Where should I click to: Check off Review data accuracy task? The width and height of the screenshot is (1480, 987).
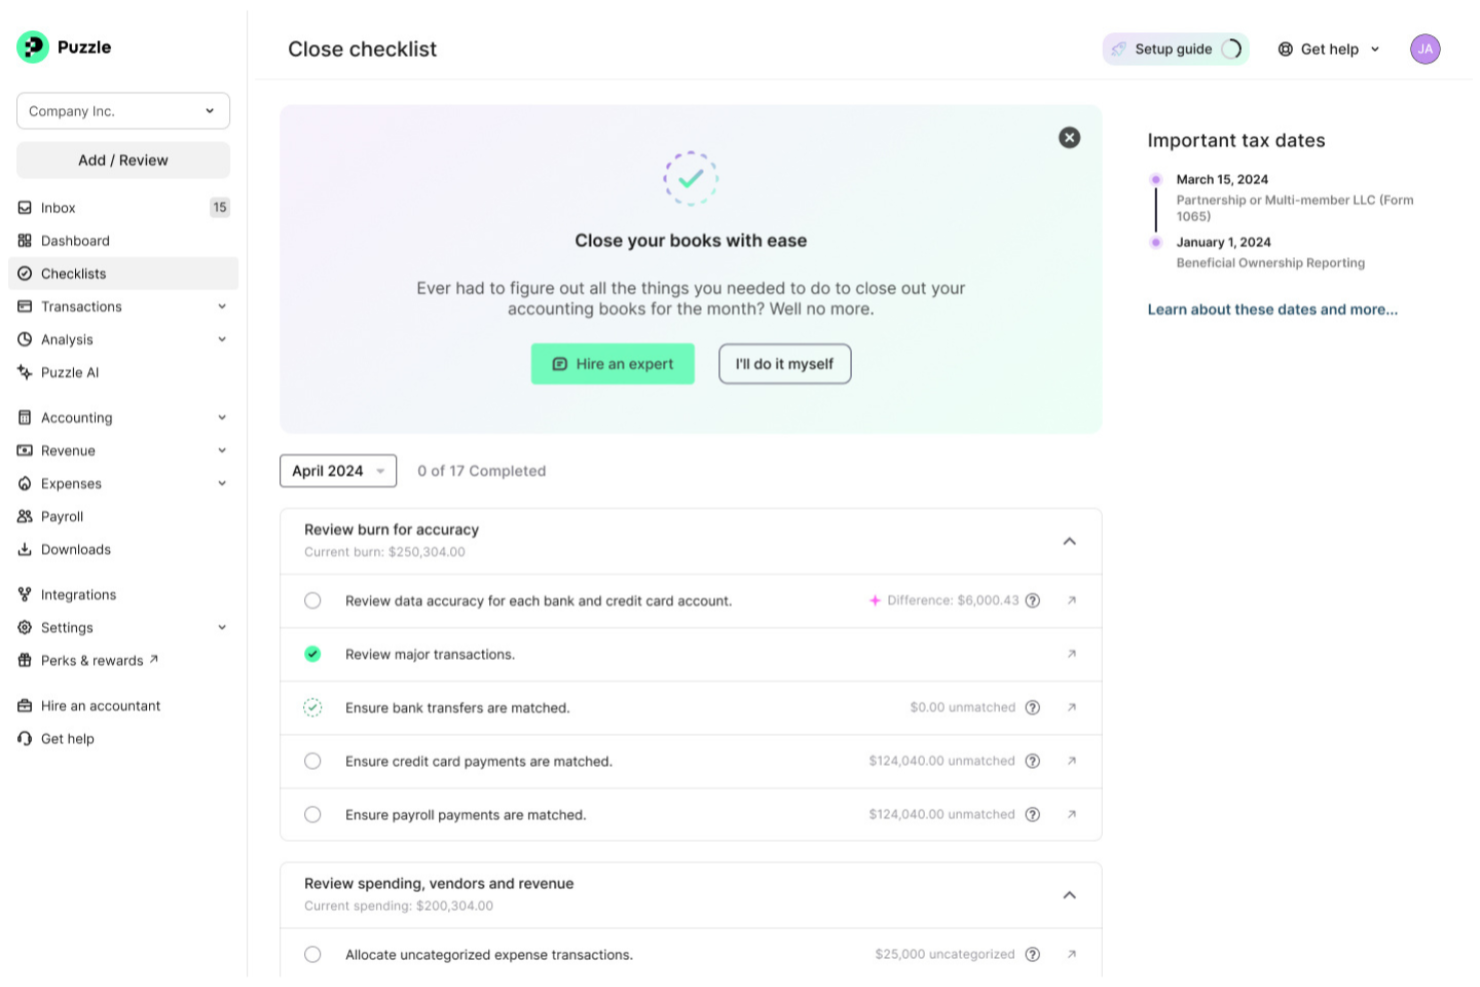pos(312,600)
